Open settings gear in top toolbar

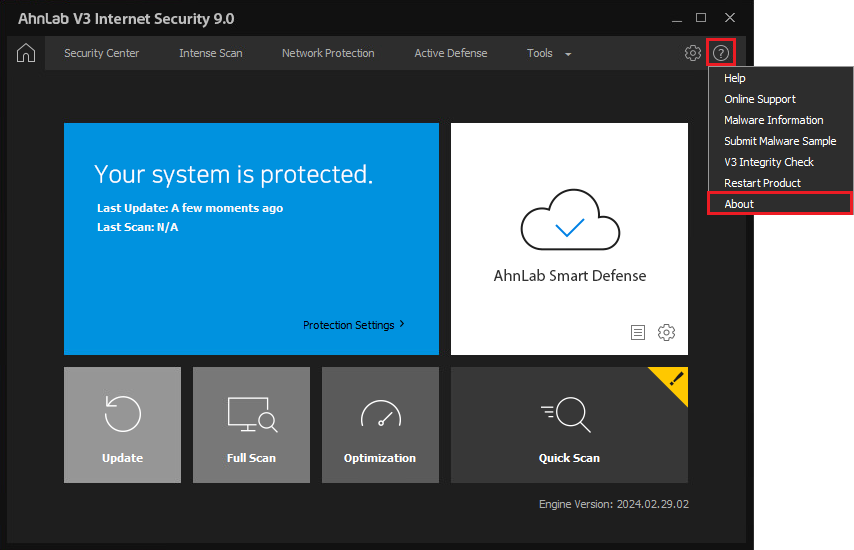(x=692, y=53)
